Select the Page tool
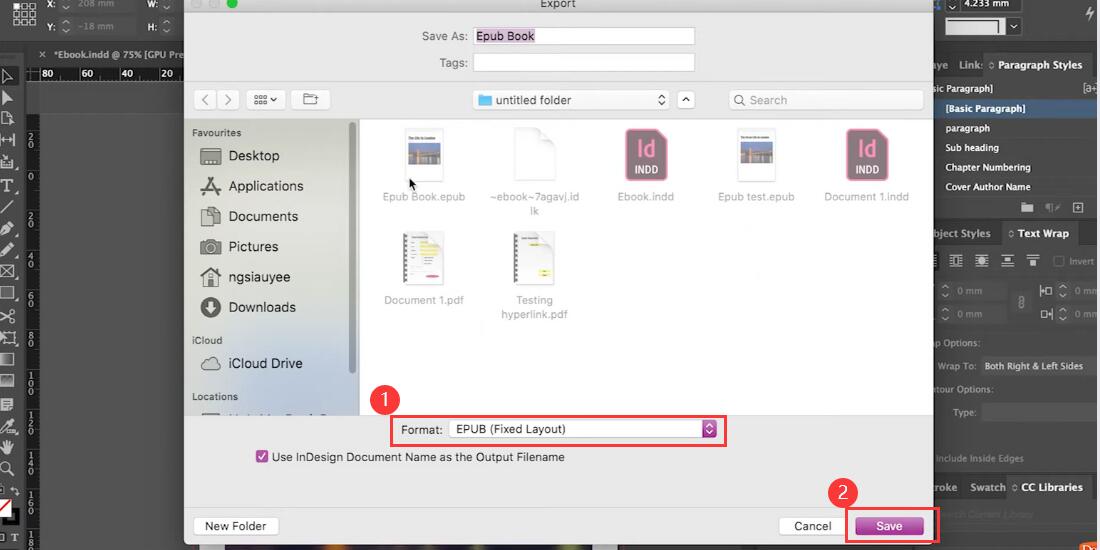Viewport: 1100px width, 550px height. [x=7, y=118]
